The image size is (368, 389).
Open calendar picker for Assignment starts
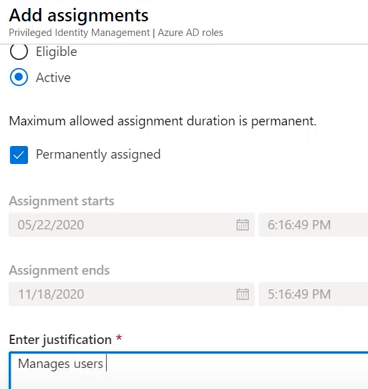(242, 225)
